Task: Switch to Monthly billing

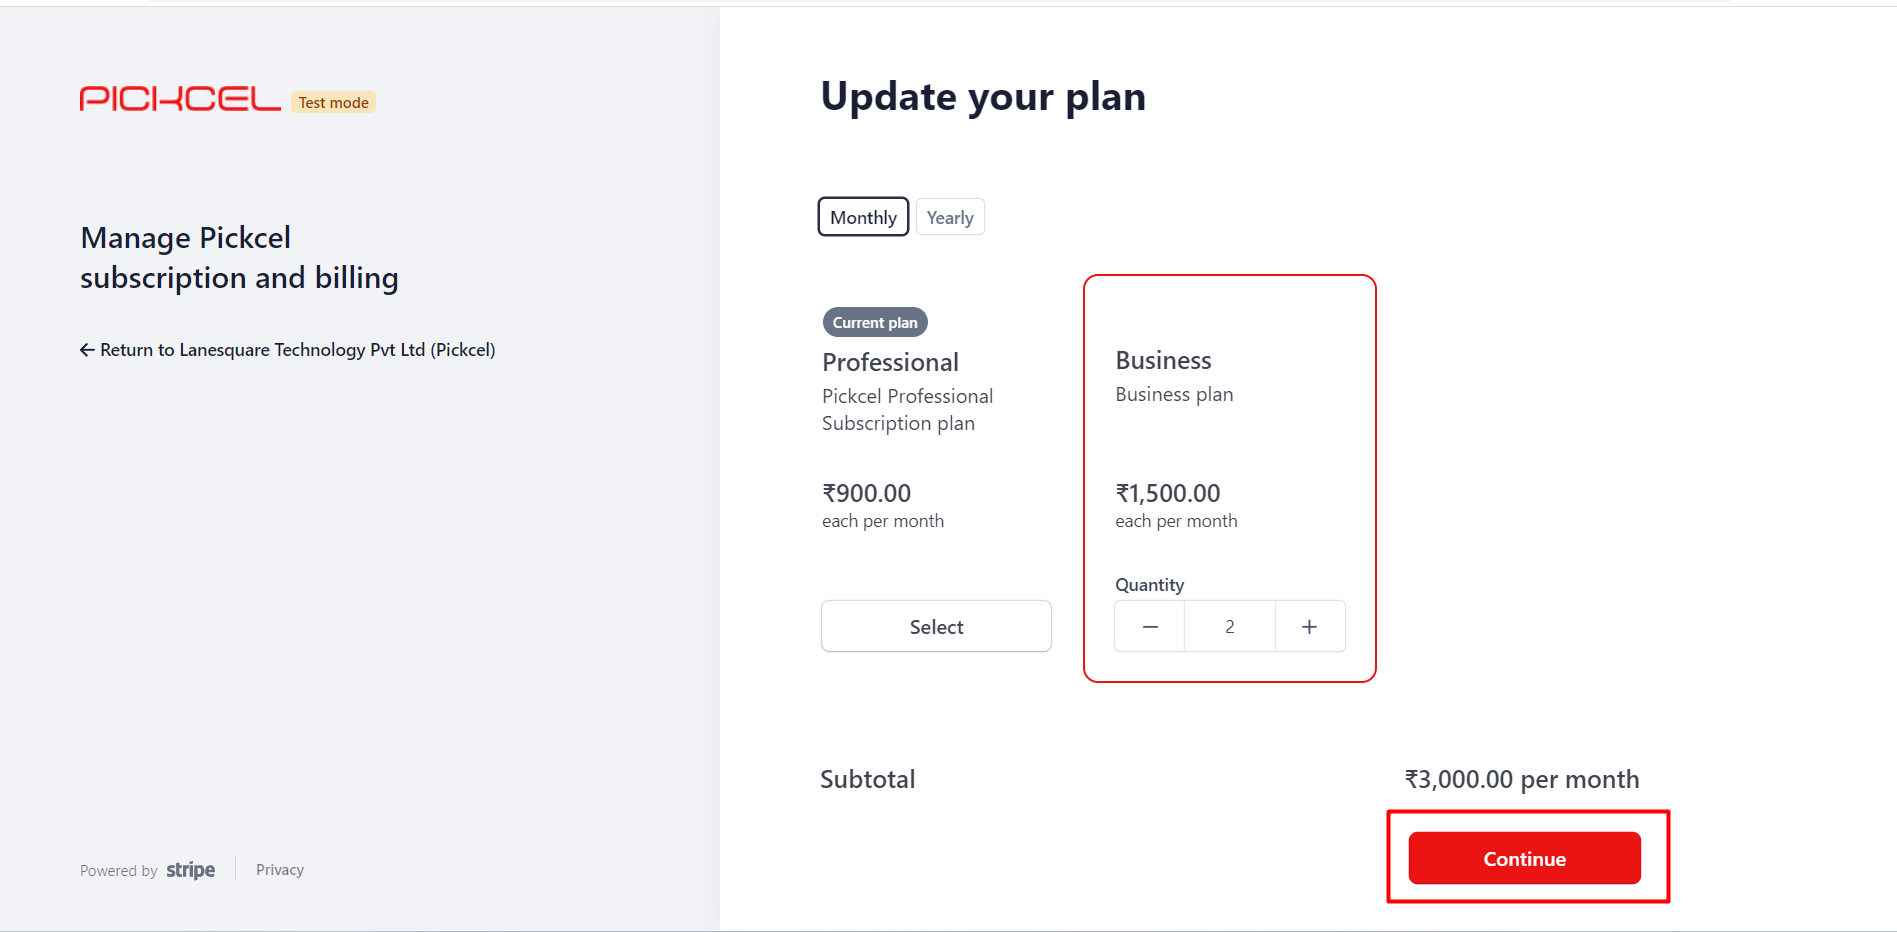Action: tap(863, 218)
